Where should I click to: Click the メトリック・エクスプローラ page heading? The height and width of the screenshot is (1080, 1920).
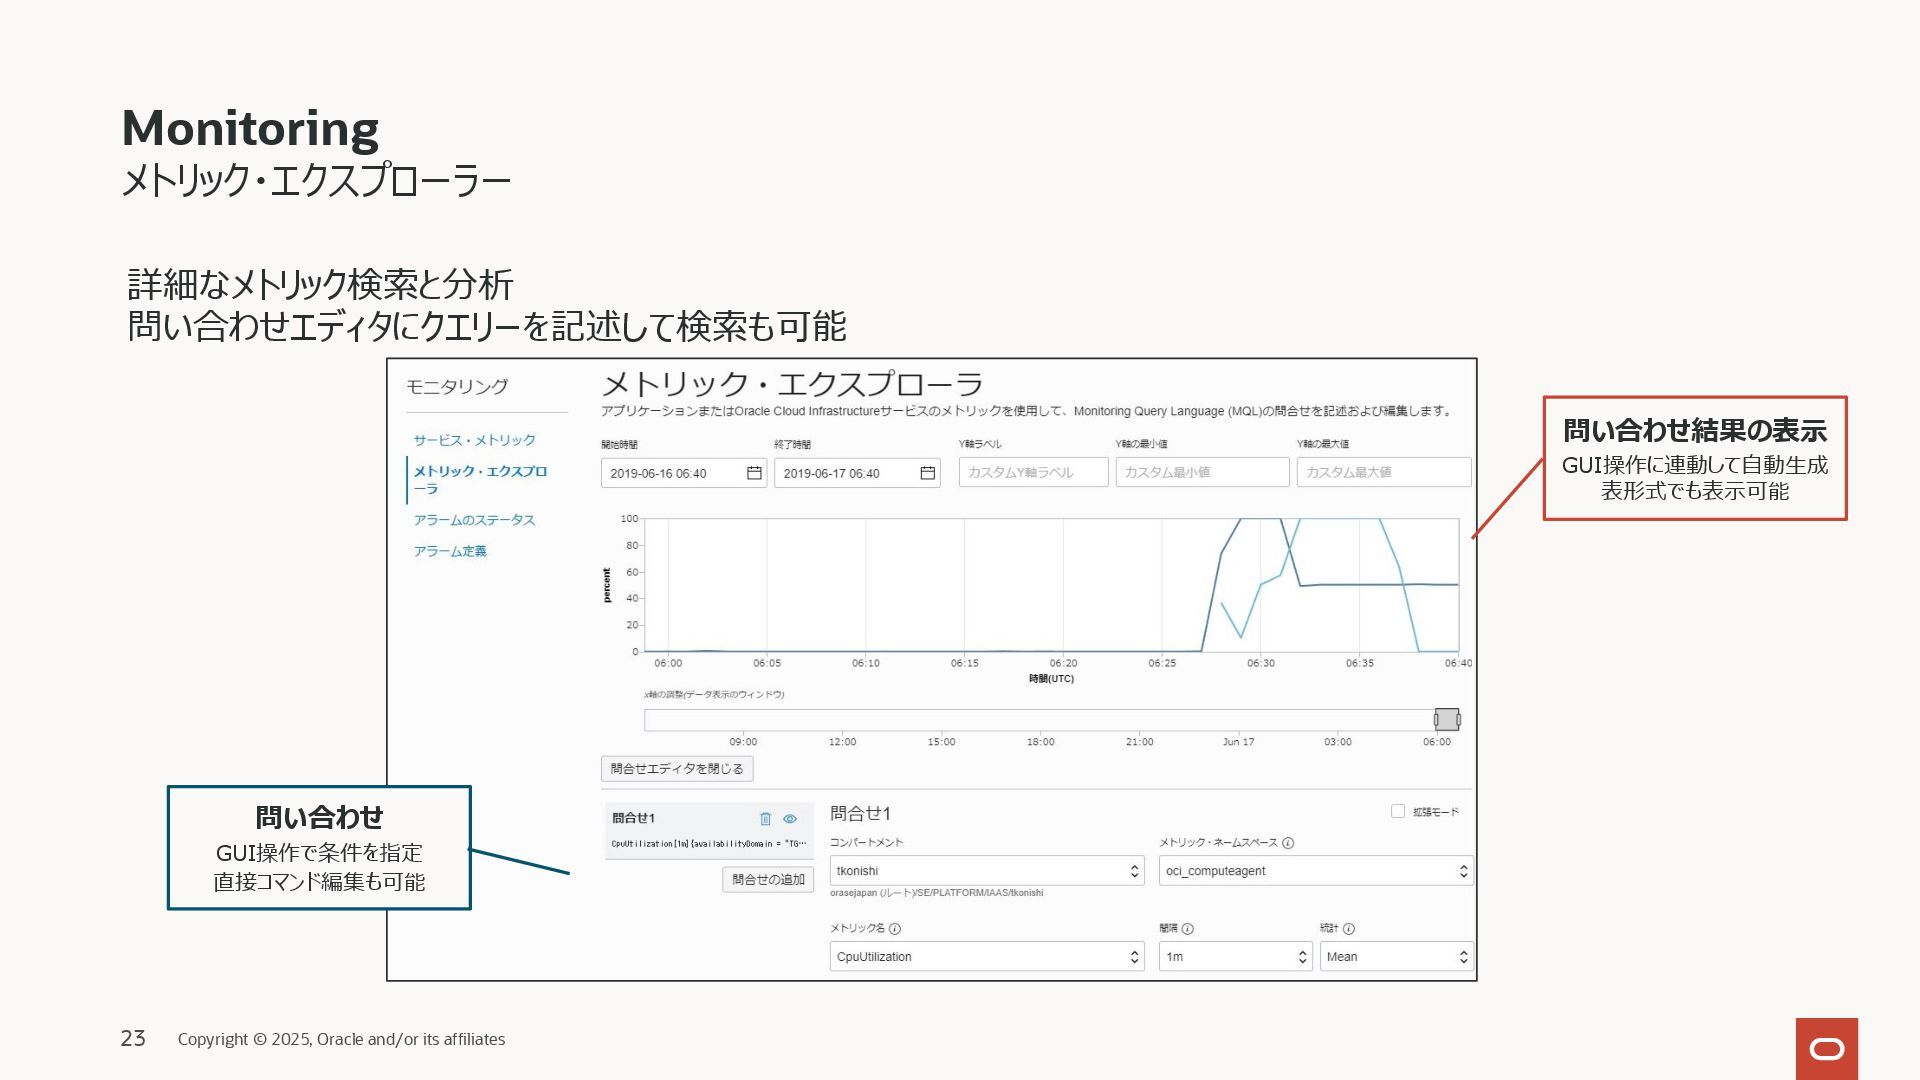pyautogui.click(x=792, y=384)
